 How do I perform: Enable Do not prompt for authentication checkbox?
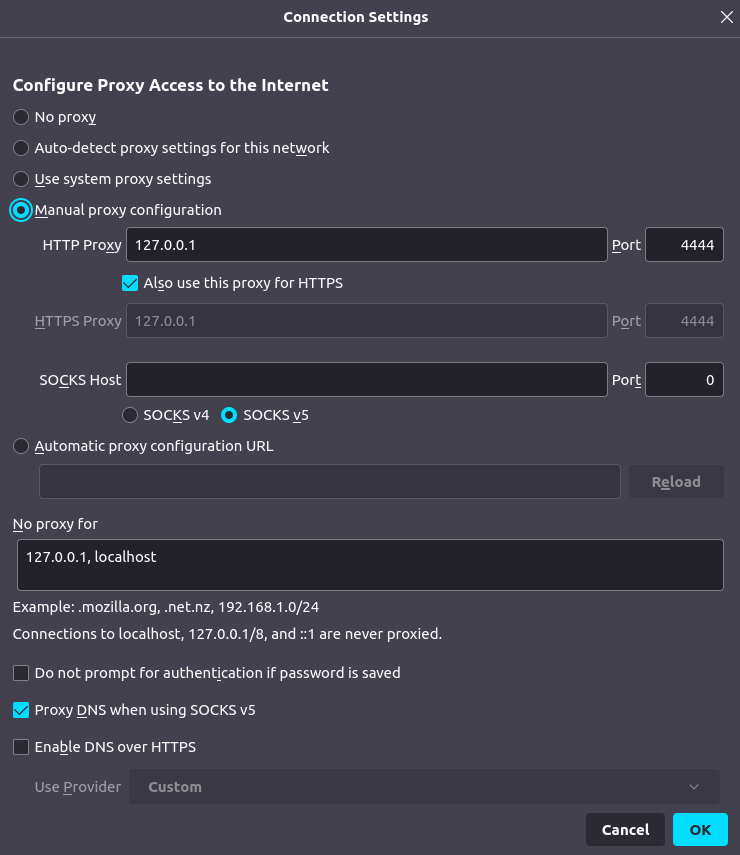point(21,673)
